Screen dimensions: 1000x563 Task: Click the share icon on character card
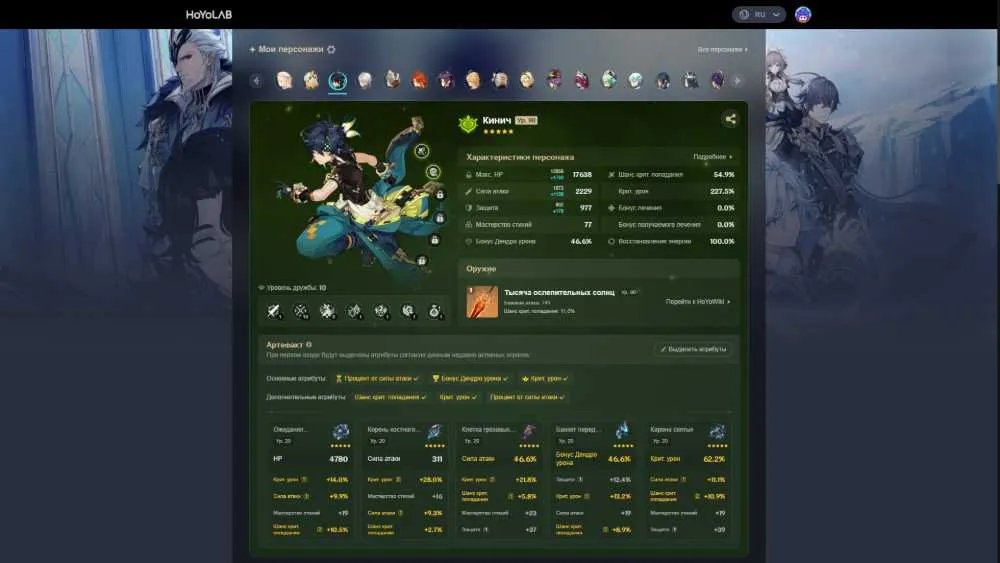coord(730,119)
